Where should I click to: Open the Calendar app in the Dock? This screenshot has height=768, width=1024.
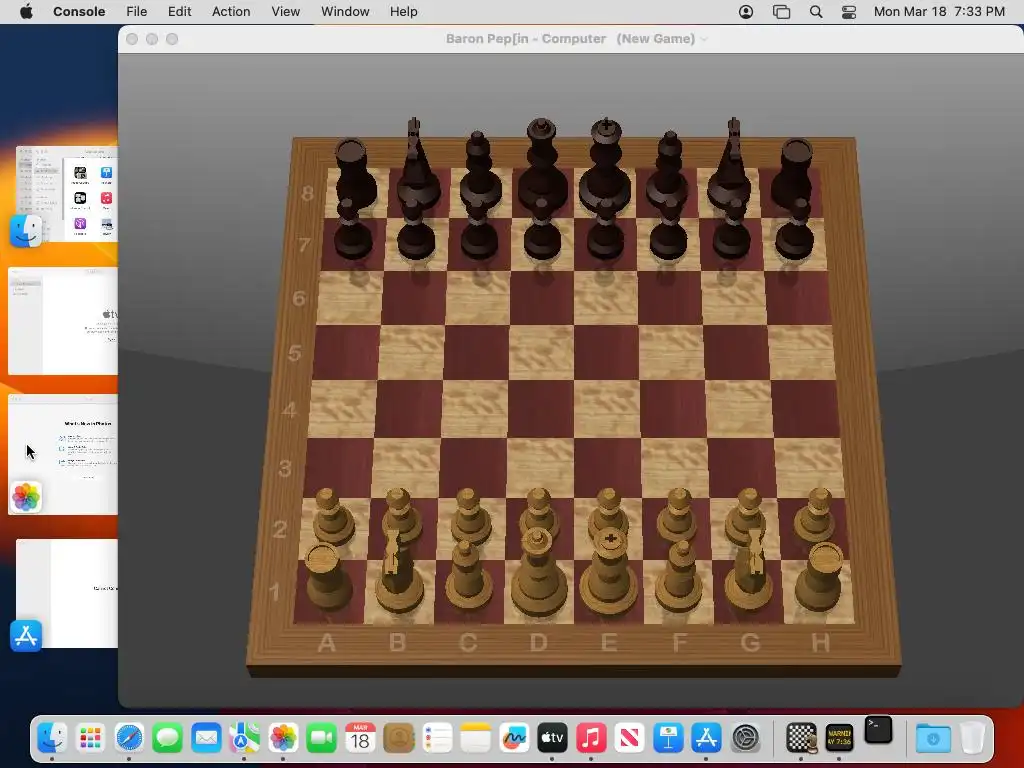point(360,738)
